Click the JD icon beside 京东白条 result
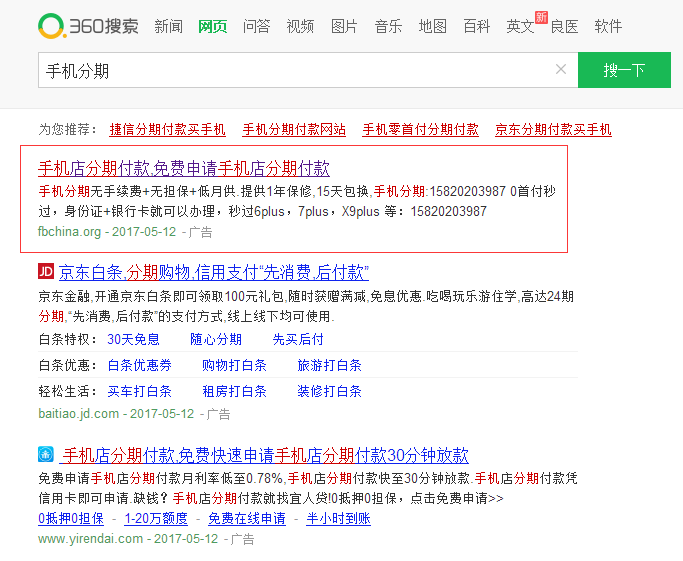 tap(45, 272)
